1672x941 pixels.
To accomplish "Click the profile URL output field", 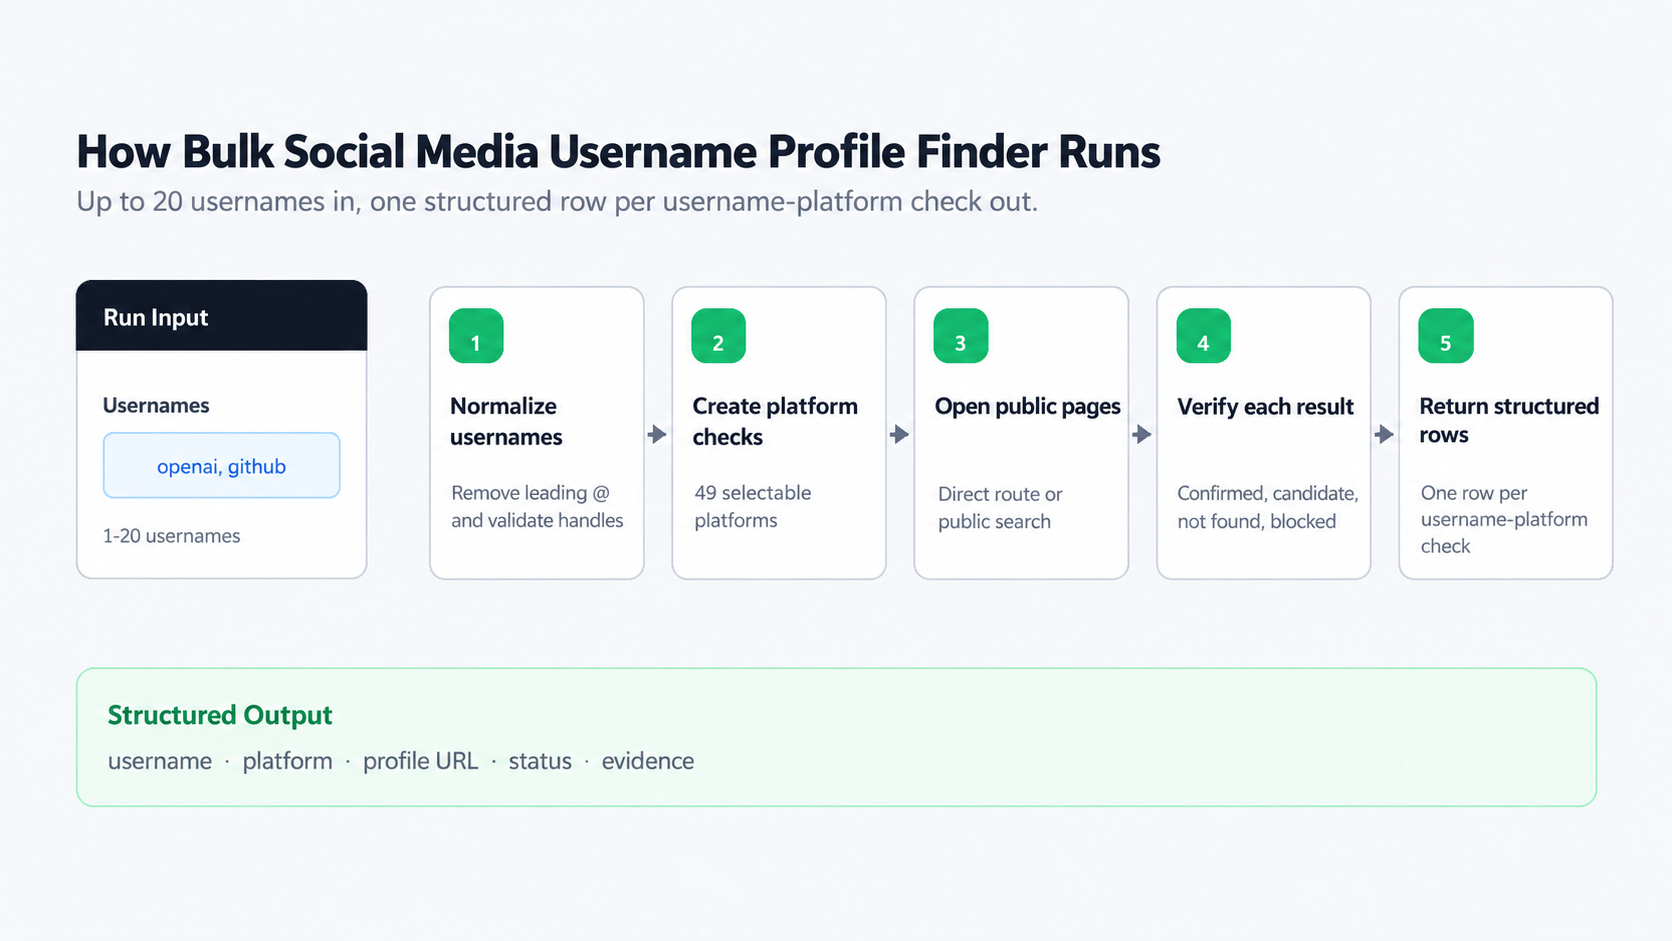I will pyautogui.click(x=420, y=761).
